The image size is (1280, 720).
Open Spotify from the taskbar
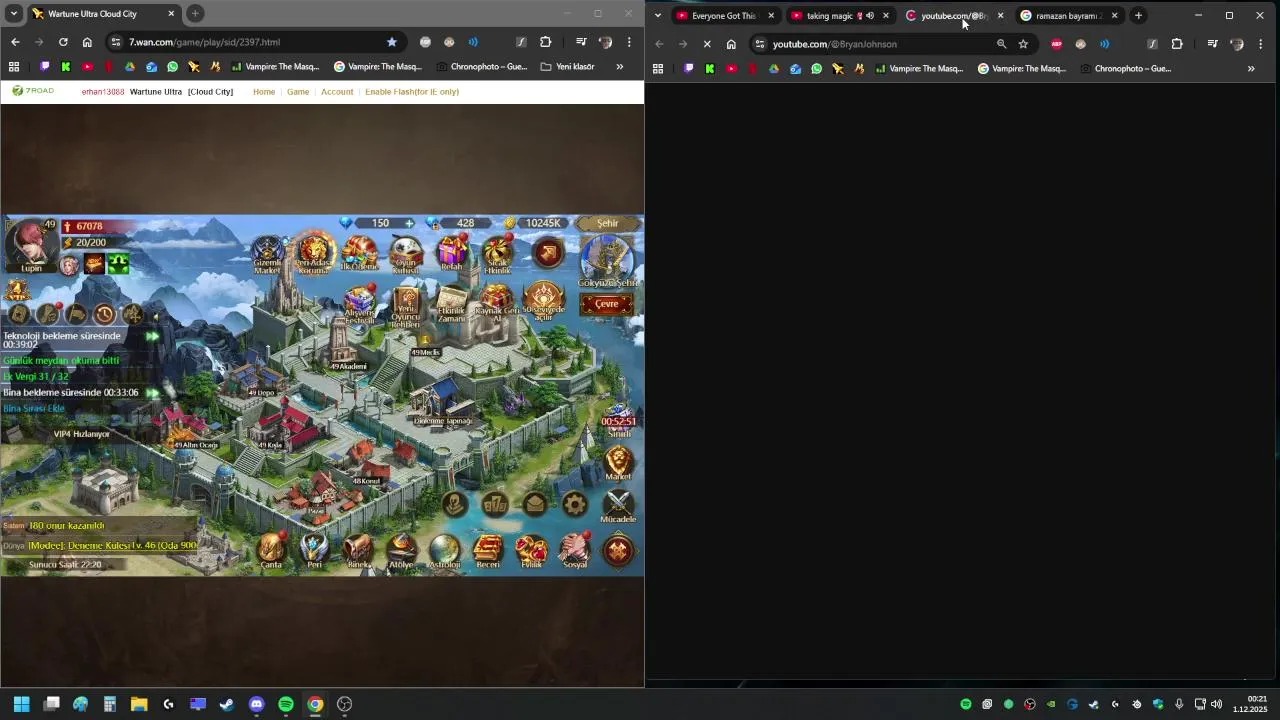pyautogui.click(x=286, y=704)
